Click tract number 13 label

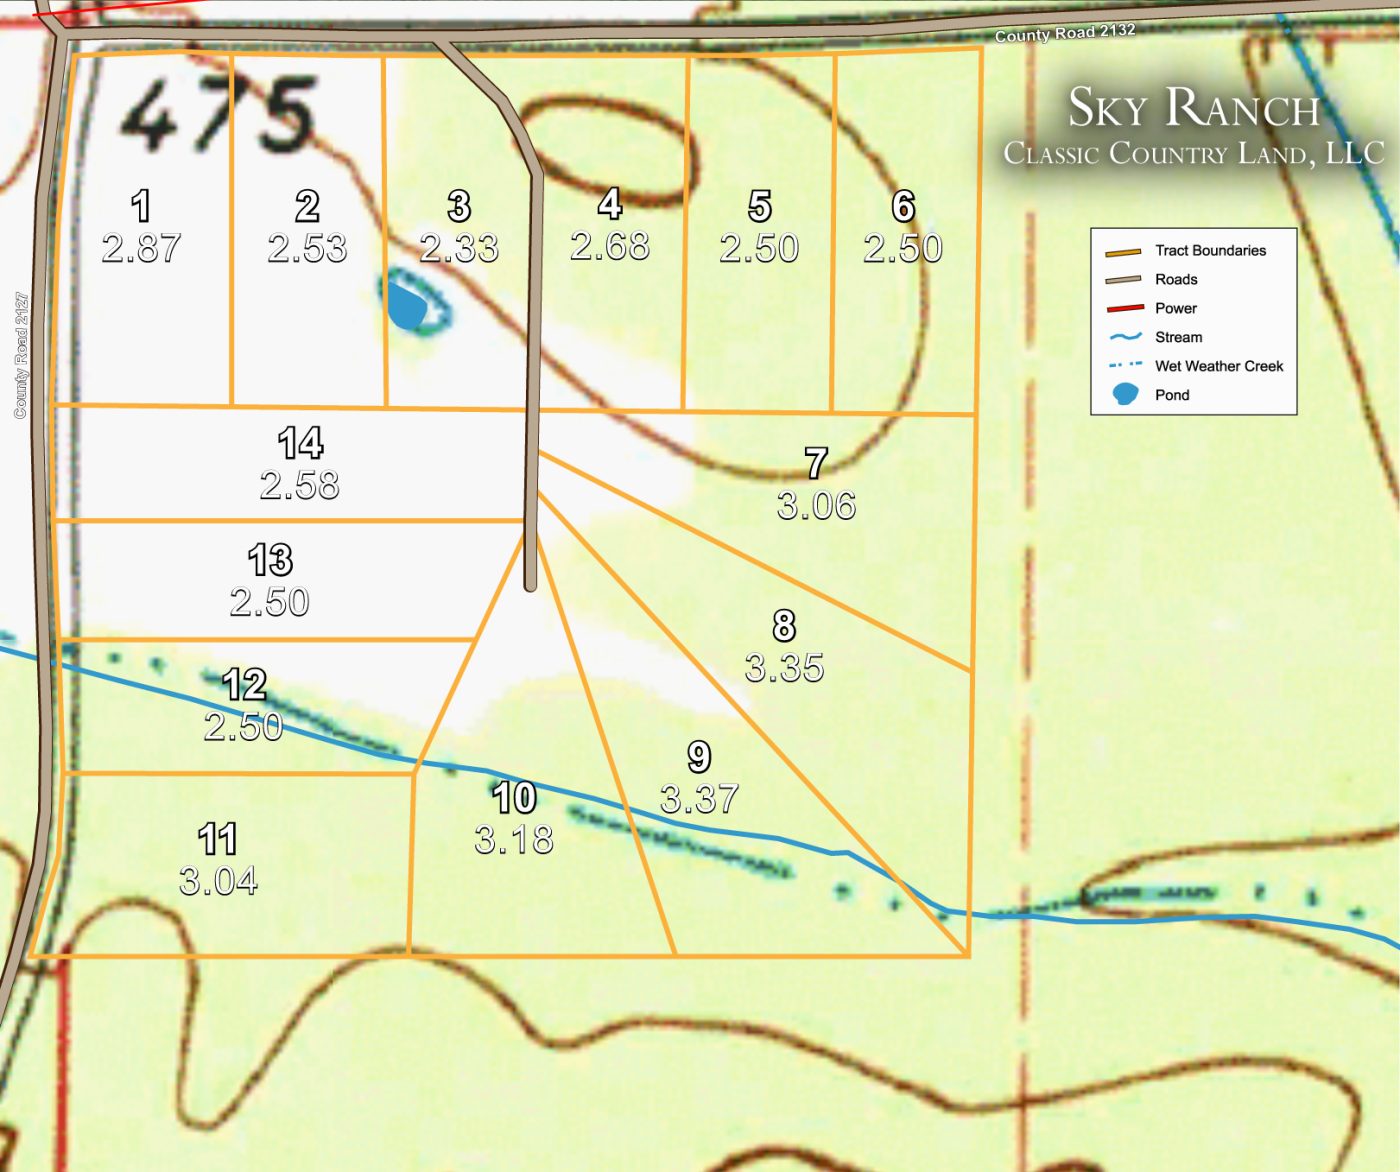coord(270,560)
